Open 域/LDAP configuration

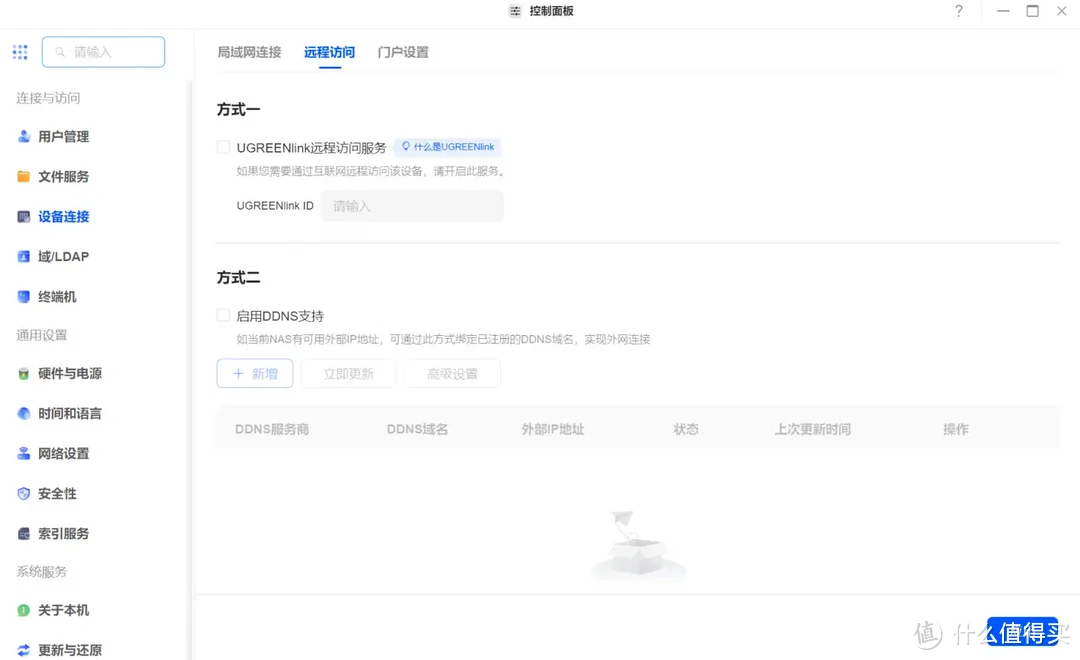pos(58,256)
